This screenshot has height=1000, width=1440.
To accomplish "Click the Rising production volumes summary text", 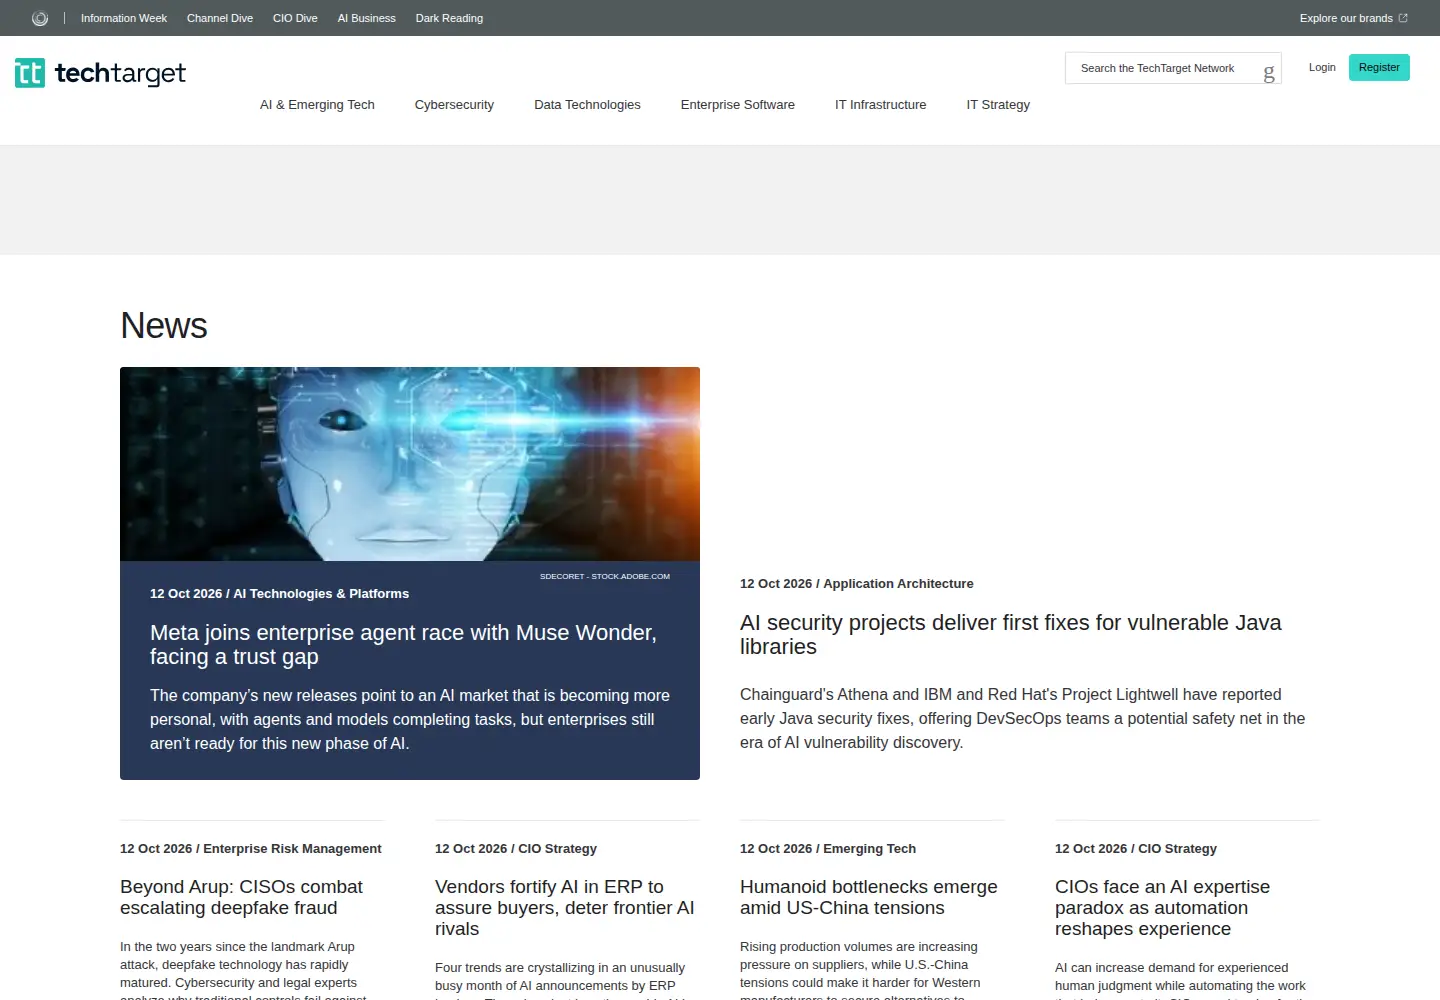I will 860,970.
